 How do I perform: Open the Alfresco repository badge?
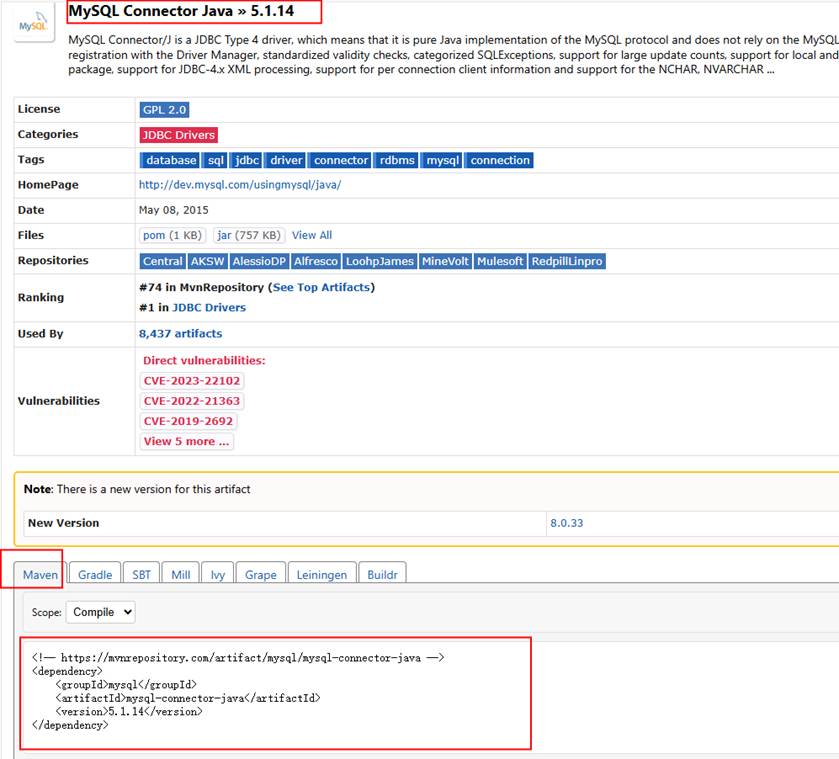tap(316, 261)
